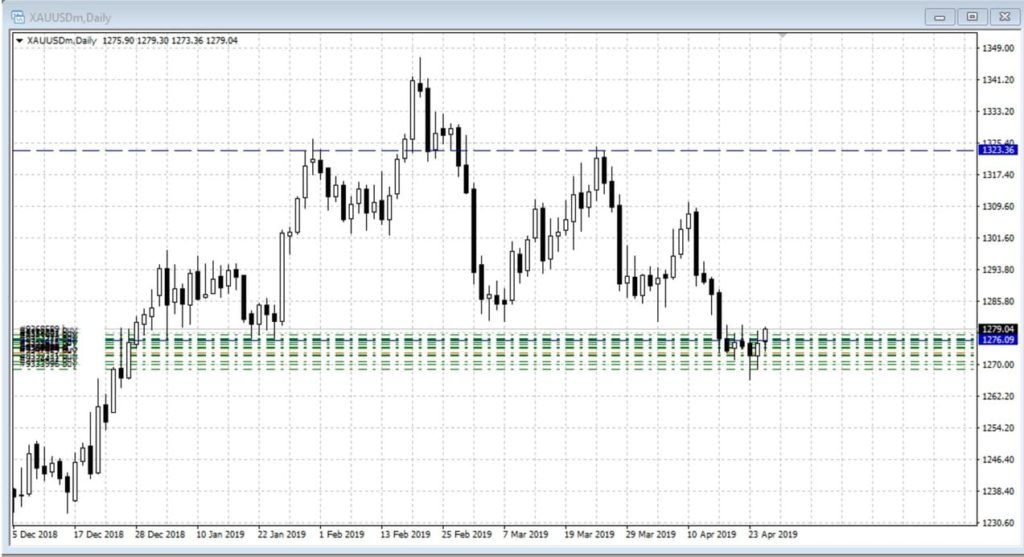1024x557 pixels.
Task: Click the stacked order labels at left
Action: point(47,348)
